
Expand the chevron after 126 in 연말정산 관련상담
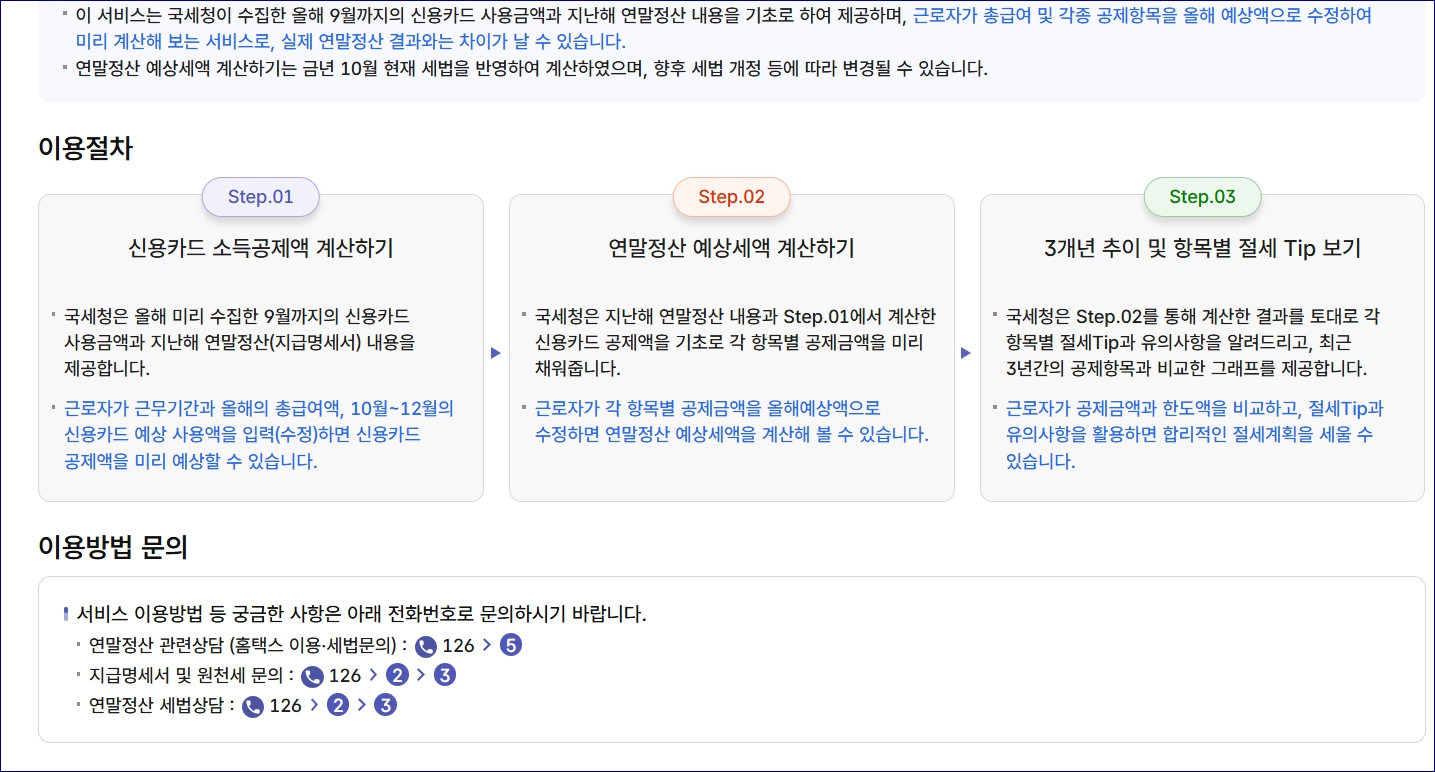[487, 646]
